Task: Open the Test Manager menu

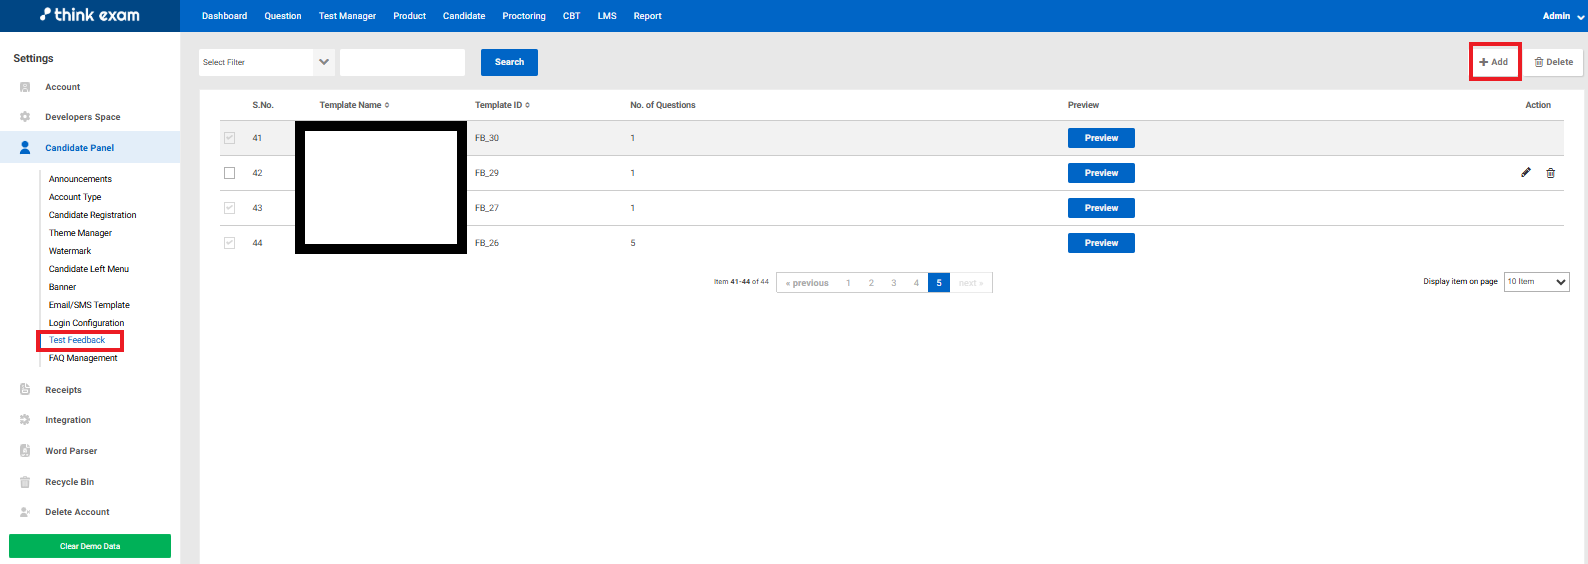Action: [347, 16]
